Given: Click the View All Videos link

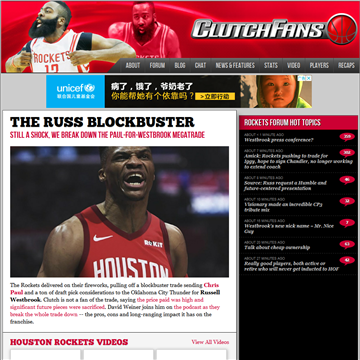Looking at the screenshot, I should (210, 342).
